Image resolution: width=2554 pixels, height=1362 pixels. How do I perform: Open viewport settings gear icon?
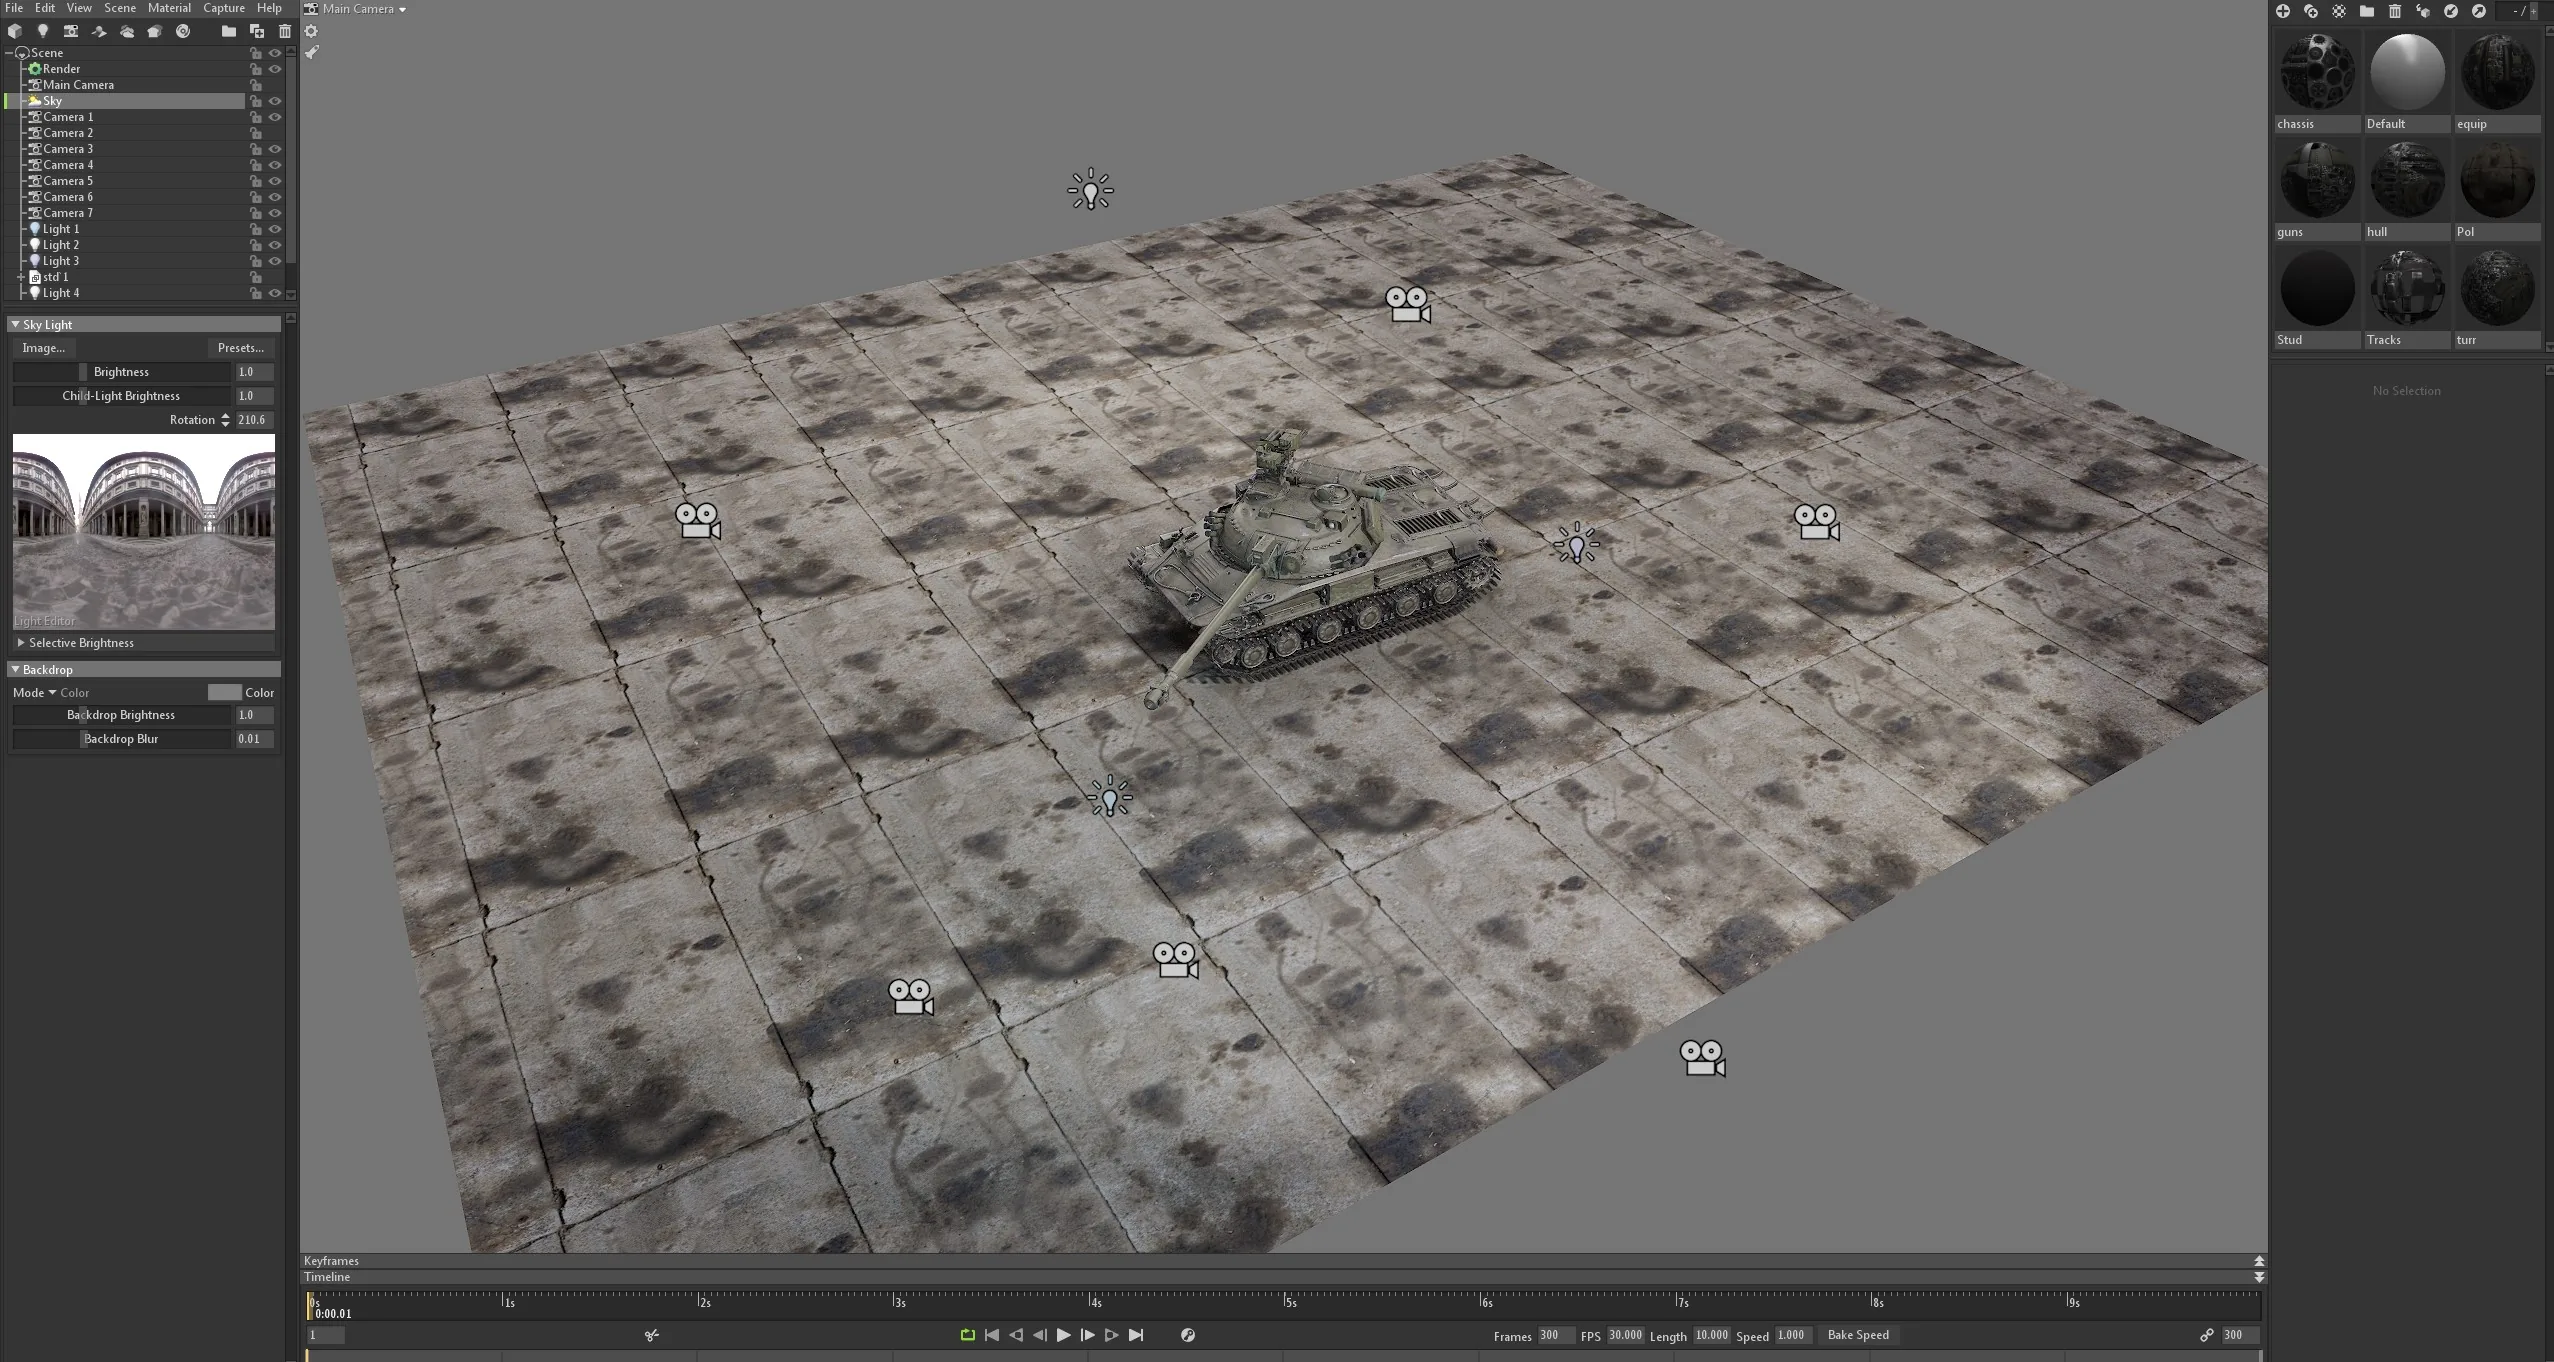pos(311,31)
